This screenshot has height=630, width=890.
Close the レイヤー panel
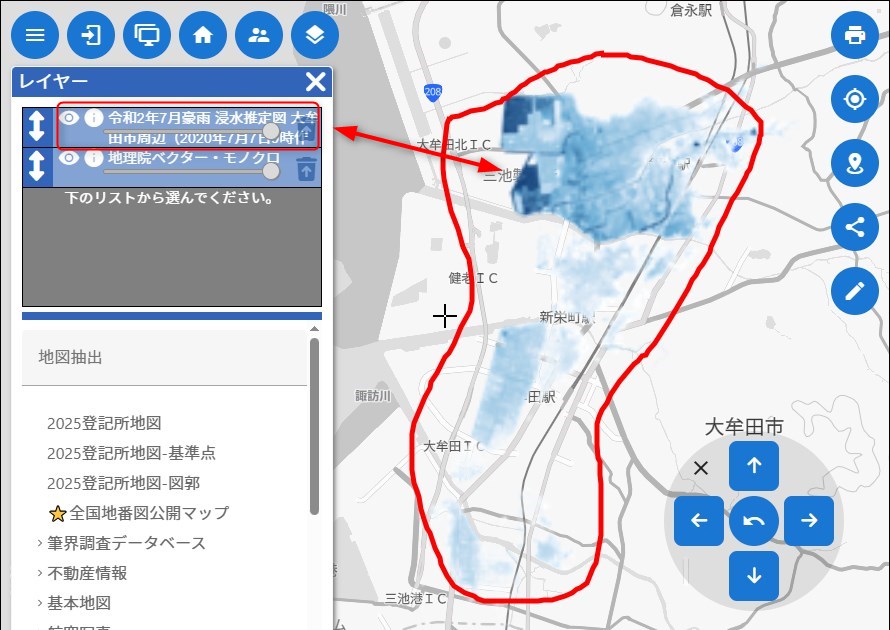tap(316, 82)
